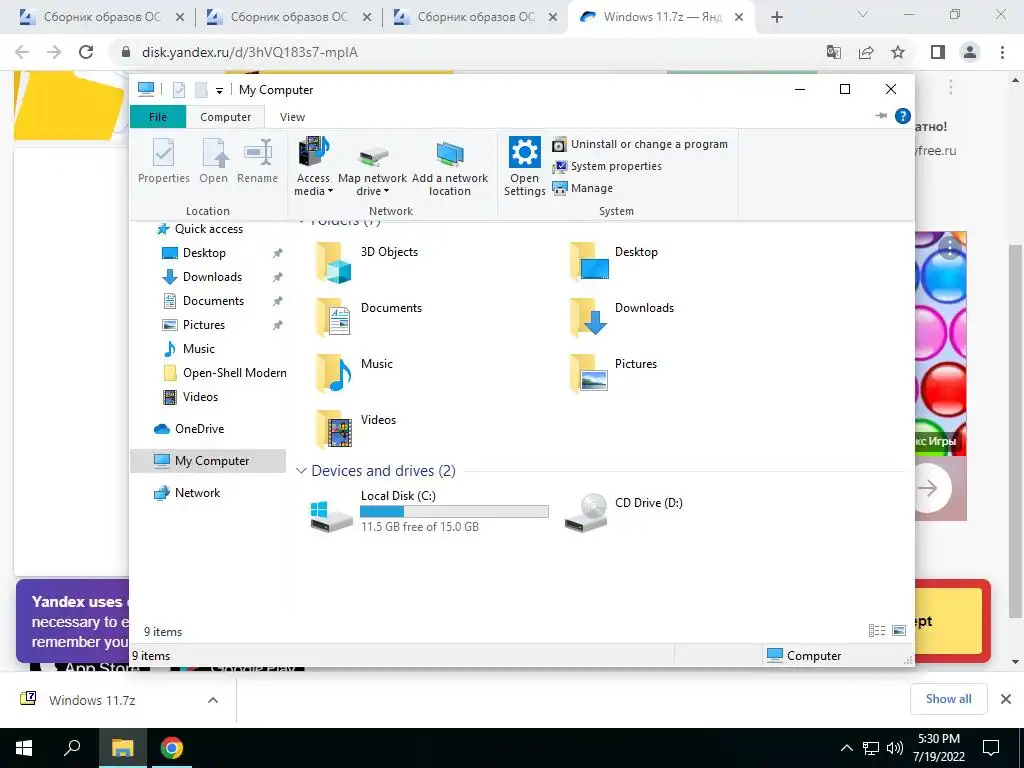Show hidden system tray icons
This screenshot has width=1024, height=768.
point(846,748)
